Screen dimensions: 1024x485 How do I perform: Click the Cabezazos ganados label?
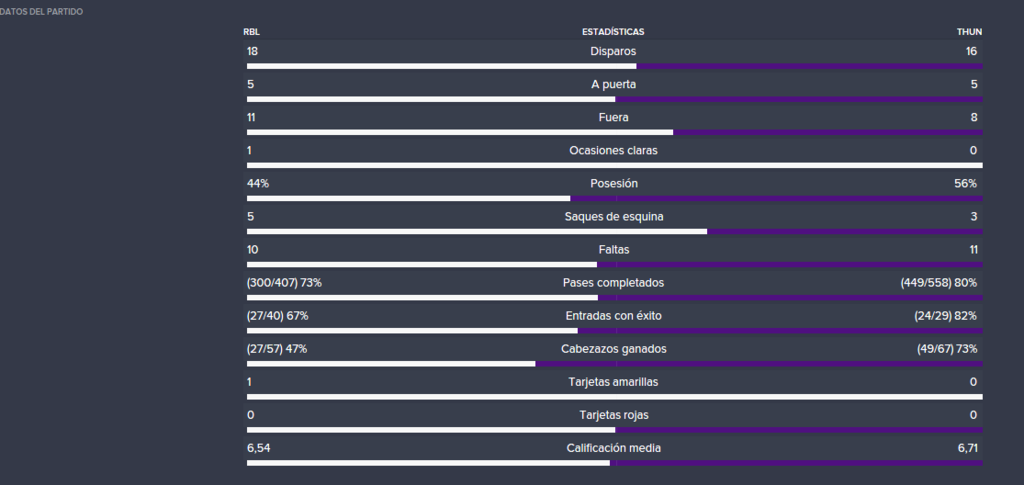(614, 349)
